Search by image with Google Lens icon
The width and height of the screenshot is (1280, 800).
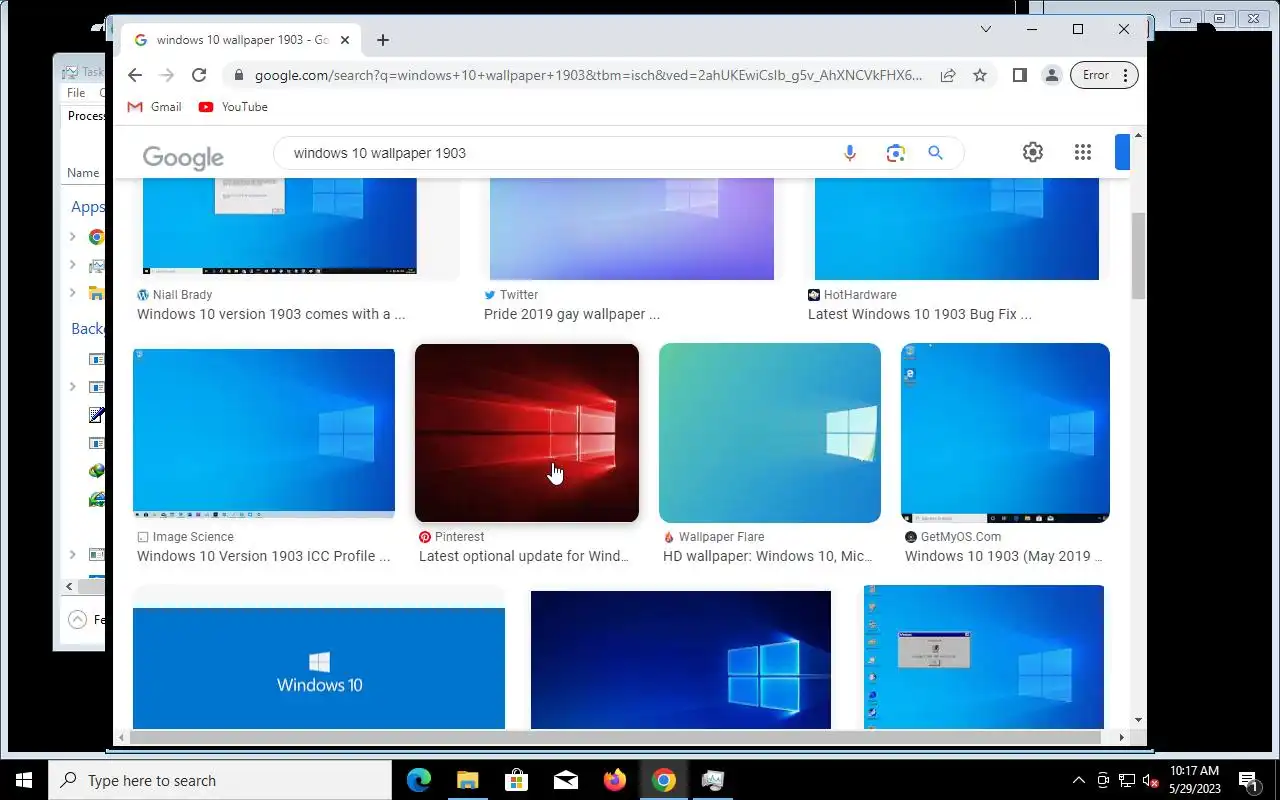point(895,153)
